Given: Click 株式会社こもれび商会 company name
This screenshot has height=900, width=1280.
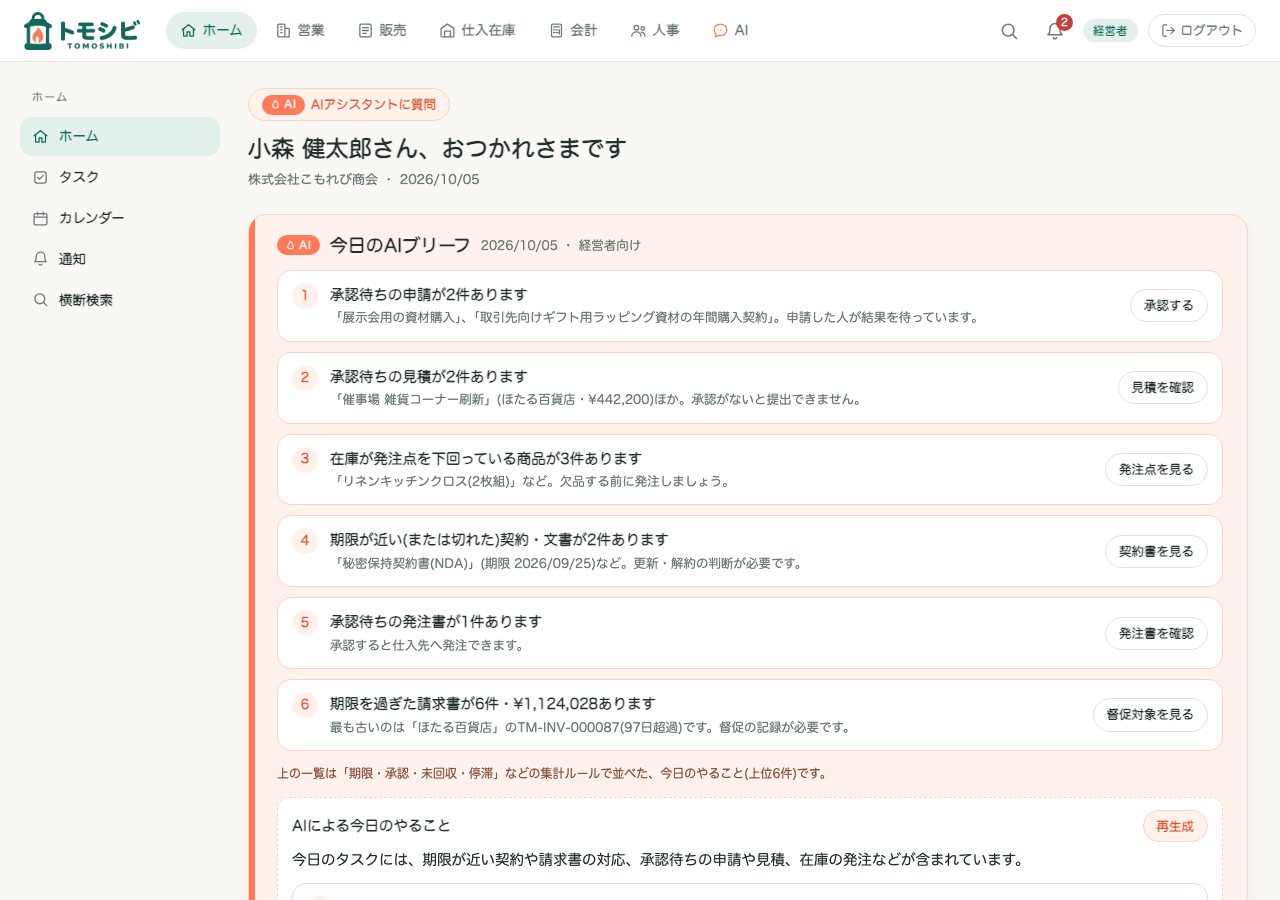Looking at the screenshot, I should 313,179.
